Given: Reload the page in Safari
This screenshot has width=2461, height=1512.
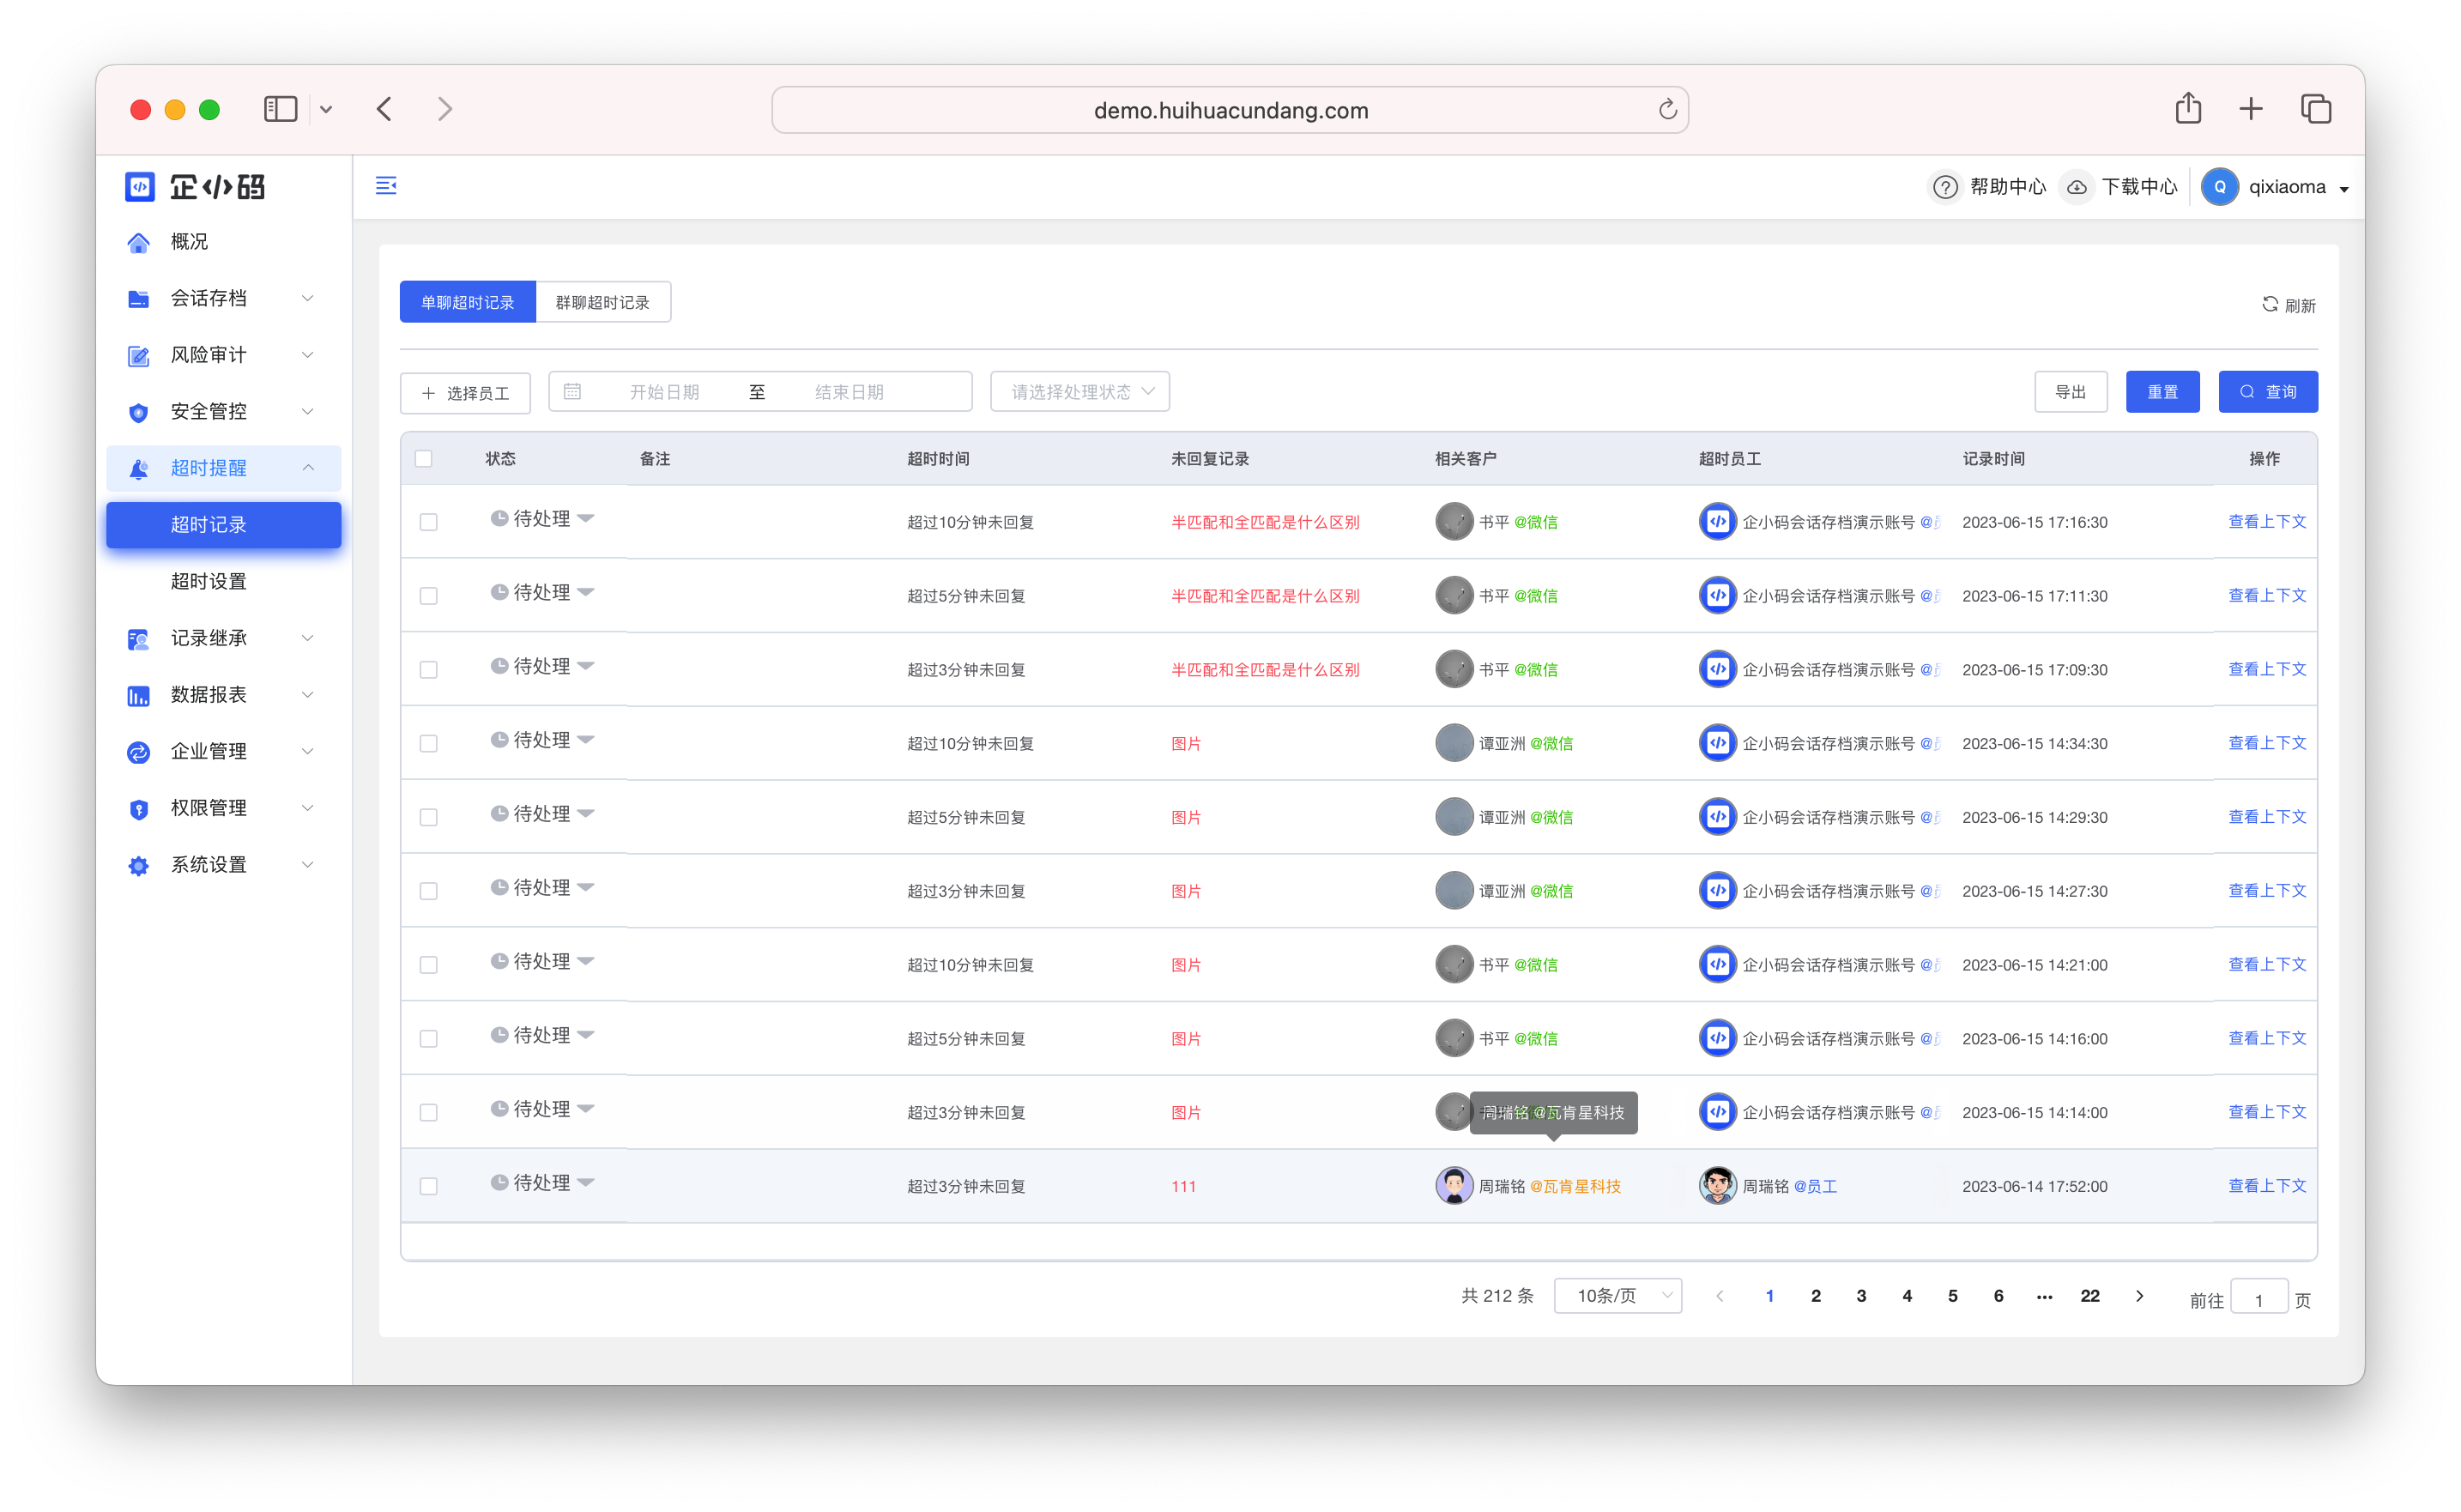Looking at the screenshot, I should click(x=1667, y=109).
